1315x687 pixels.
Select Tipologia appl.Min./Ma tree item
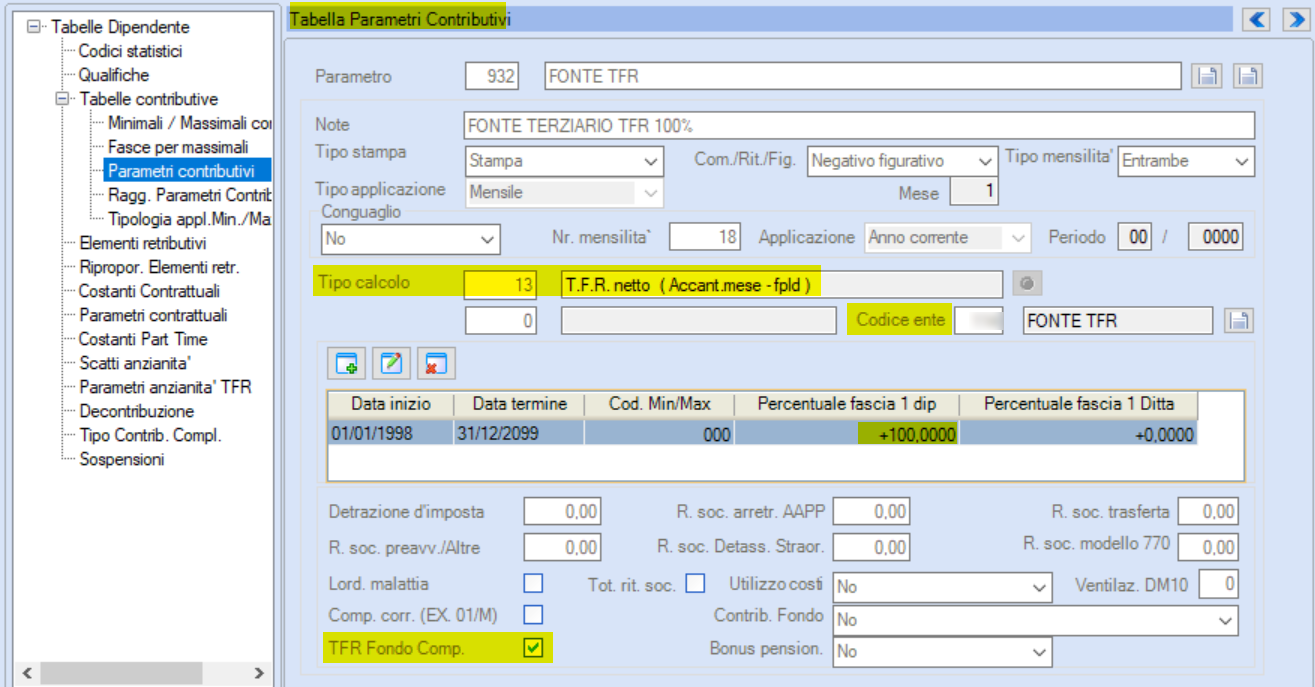(189, 219)
